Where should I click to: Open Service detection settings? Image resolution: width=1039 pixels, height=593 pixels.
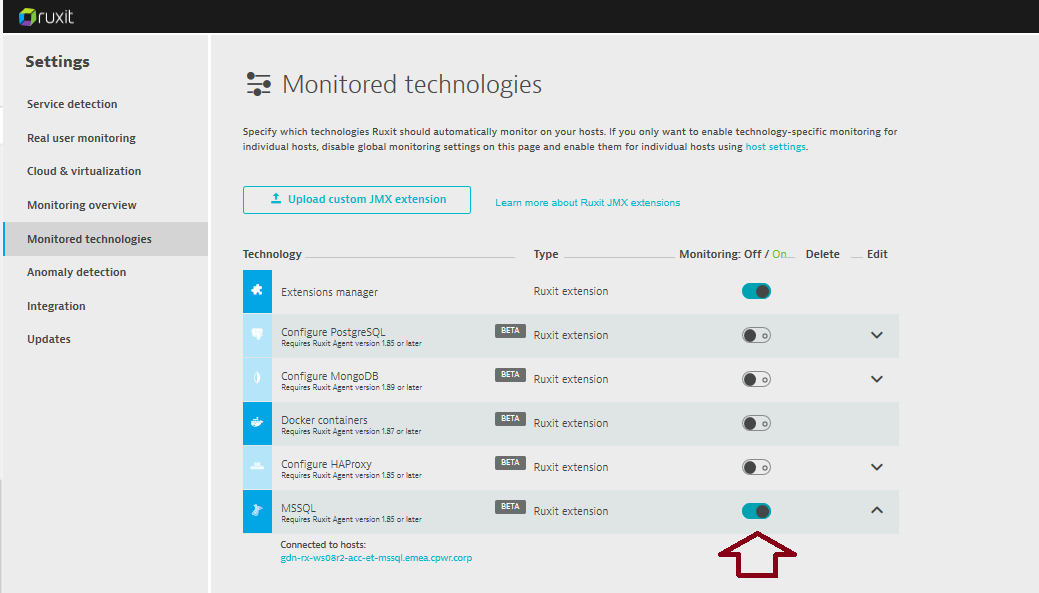[x=72, y=104]
